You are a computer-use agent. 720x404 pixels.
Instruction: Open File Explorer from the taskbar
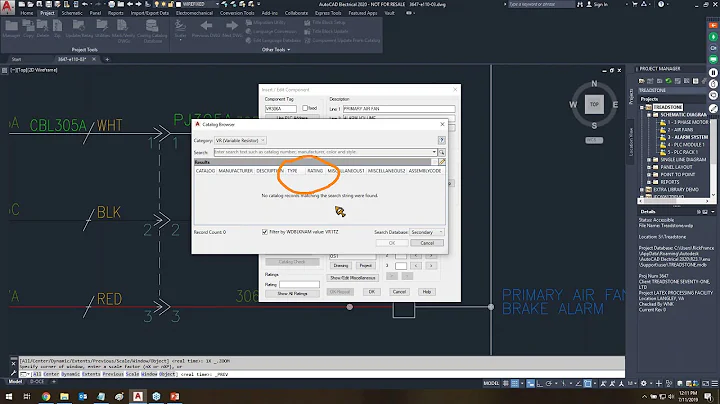click(x=64, y=396)
